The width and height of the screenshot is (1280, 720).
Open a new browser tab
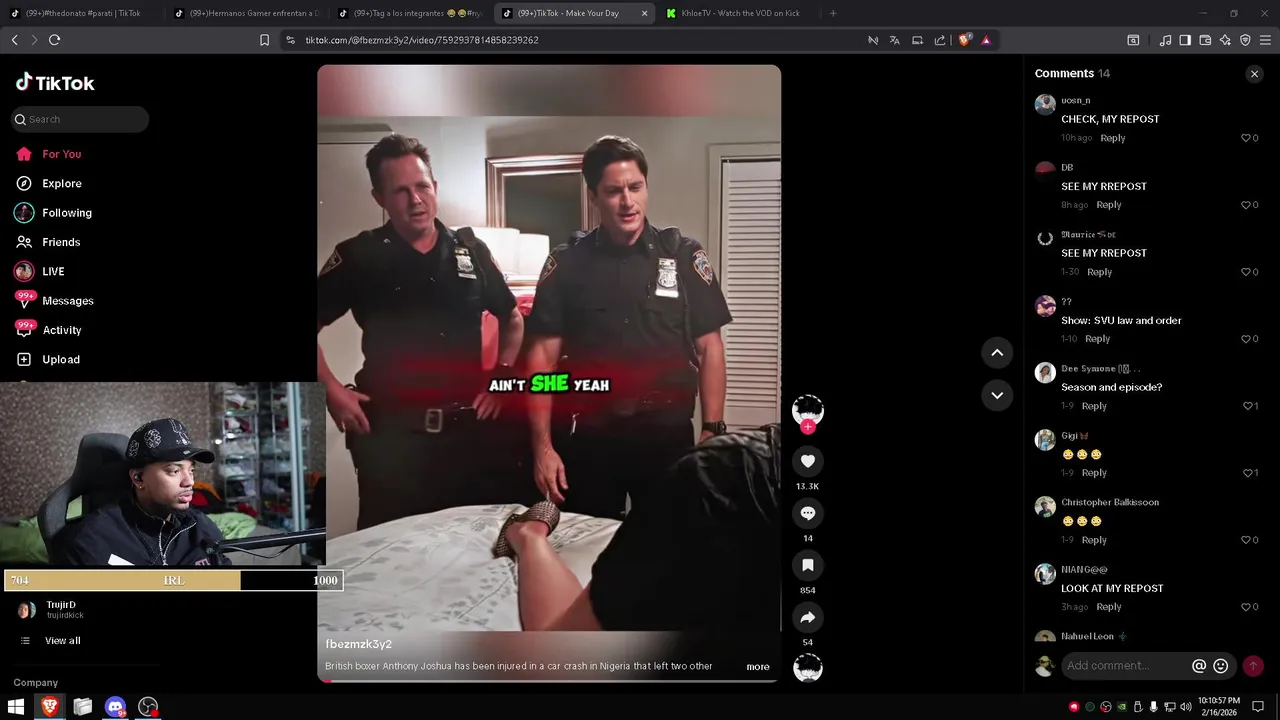click(x=833, y=13)
